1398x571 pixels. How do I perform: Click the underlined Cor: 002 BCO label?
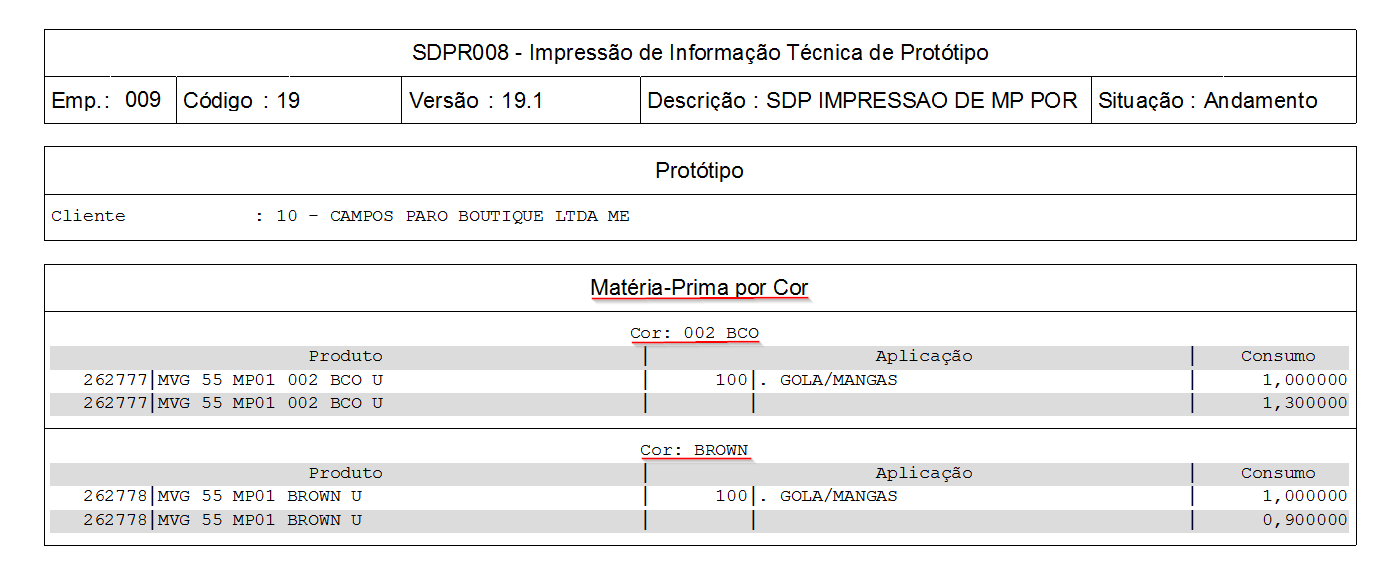coord(695,333)
